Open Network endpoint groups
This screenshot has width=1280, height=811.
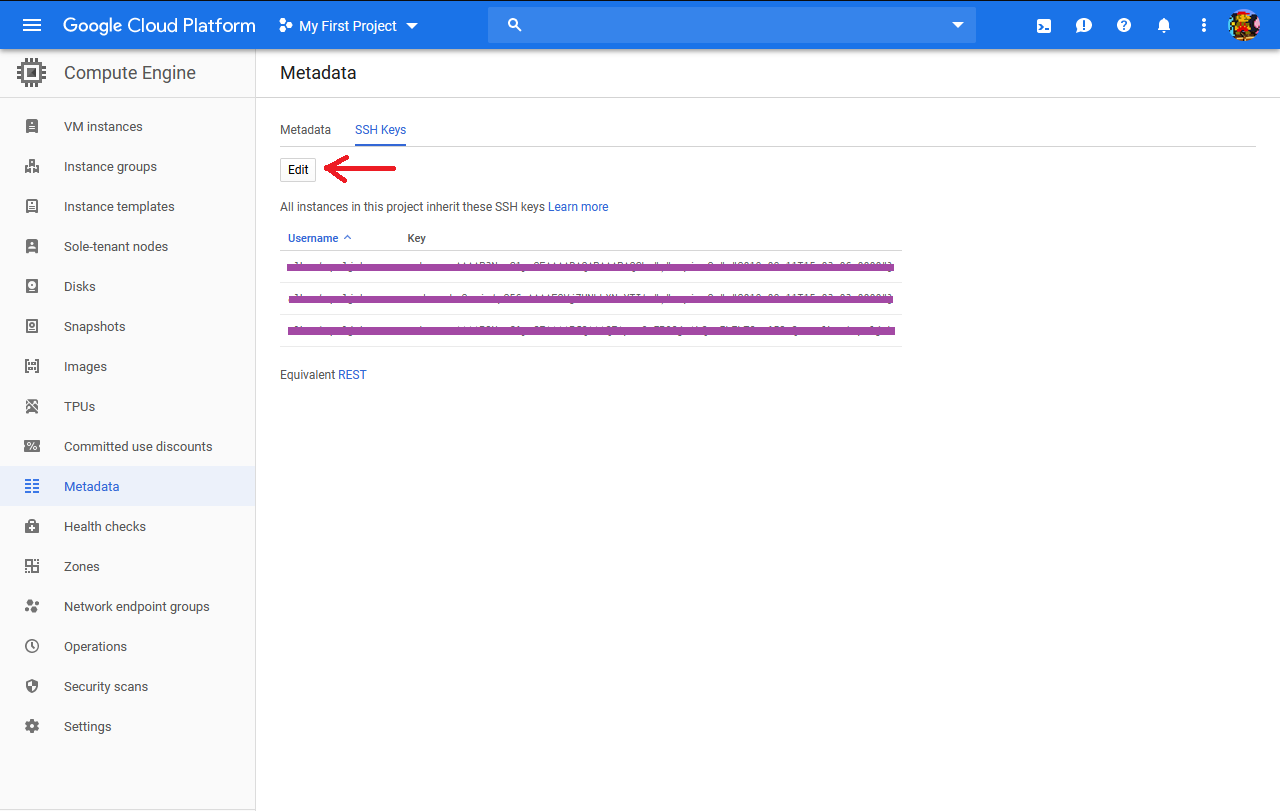[x=137, y=606]
